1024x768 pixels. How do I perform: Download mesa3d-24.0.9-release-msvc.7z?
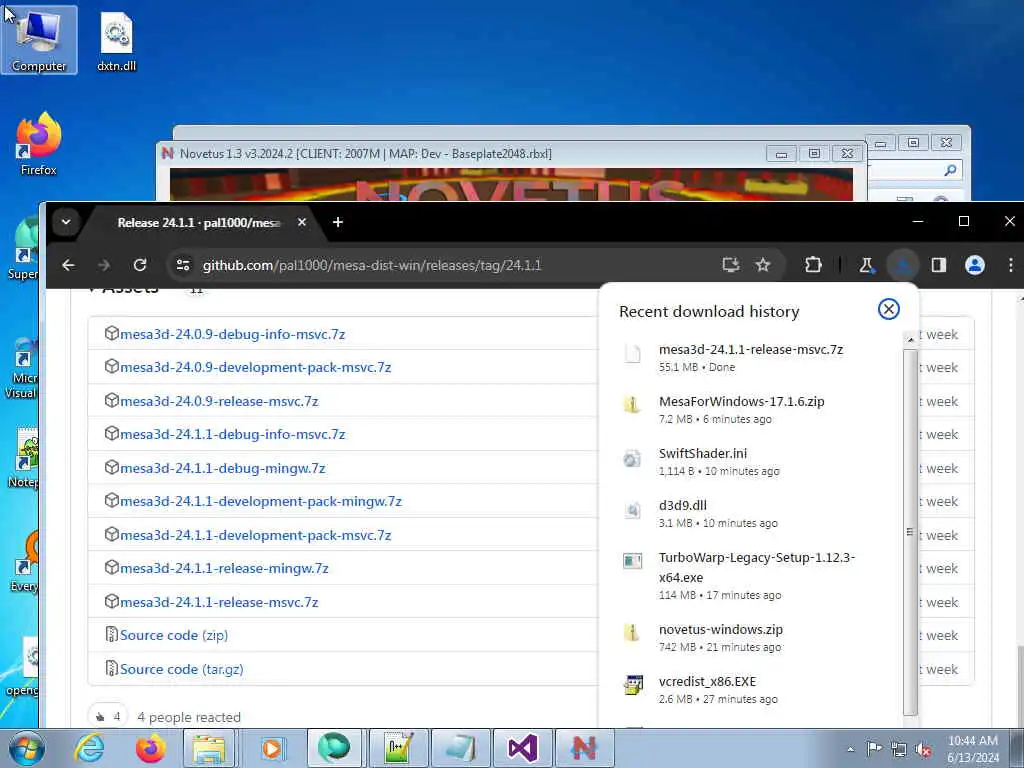[219, 401]
